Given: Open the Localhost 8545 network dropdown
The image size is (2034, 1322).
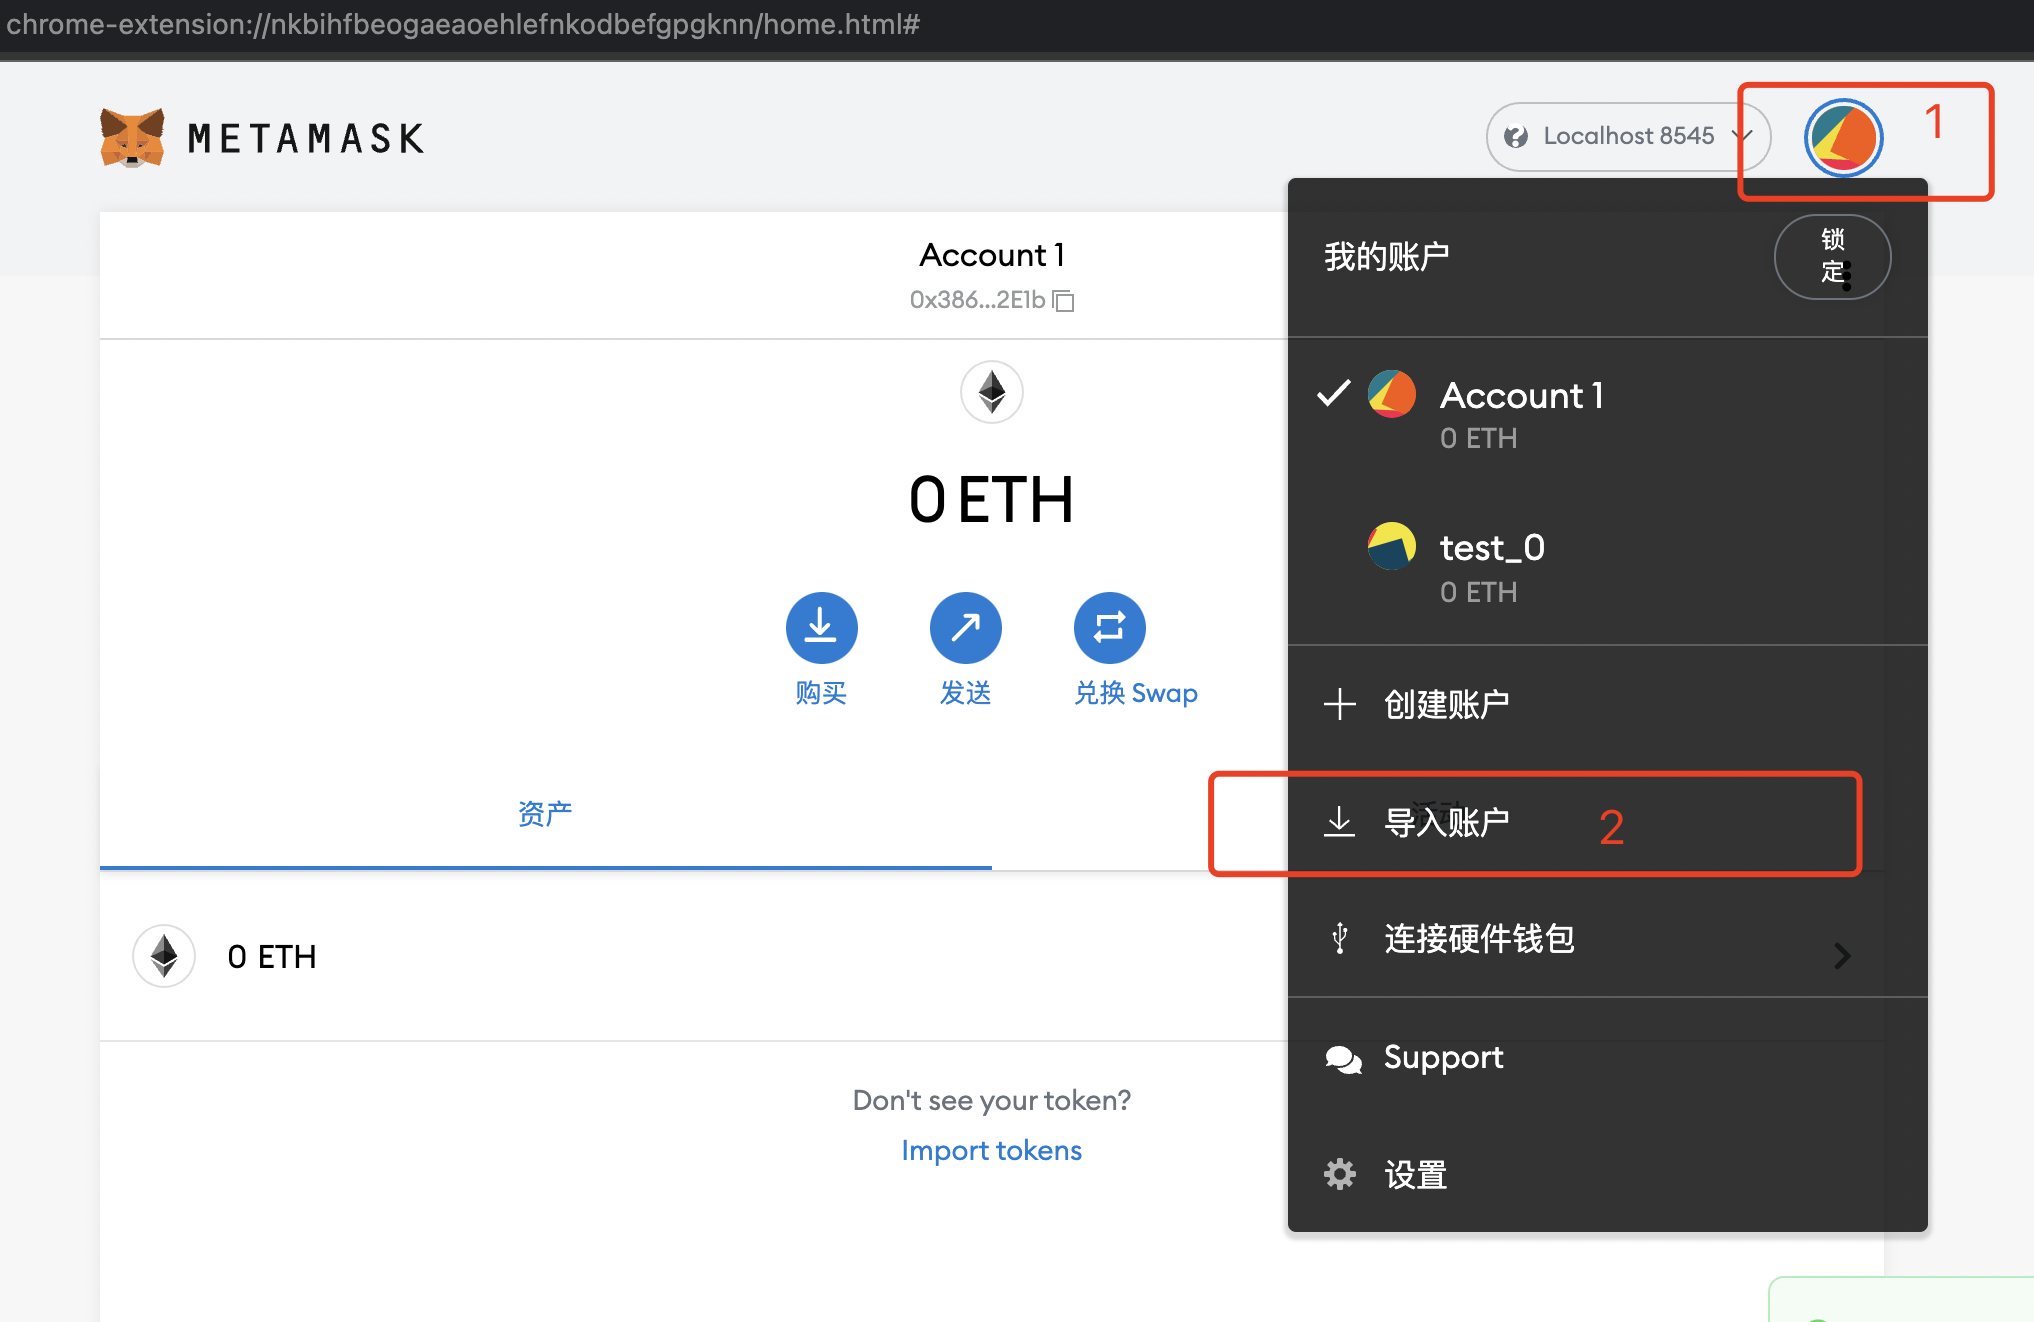Looking at the screenshot, I should coord(1628,137).
